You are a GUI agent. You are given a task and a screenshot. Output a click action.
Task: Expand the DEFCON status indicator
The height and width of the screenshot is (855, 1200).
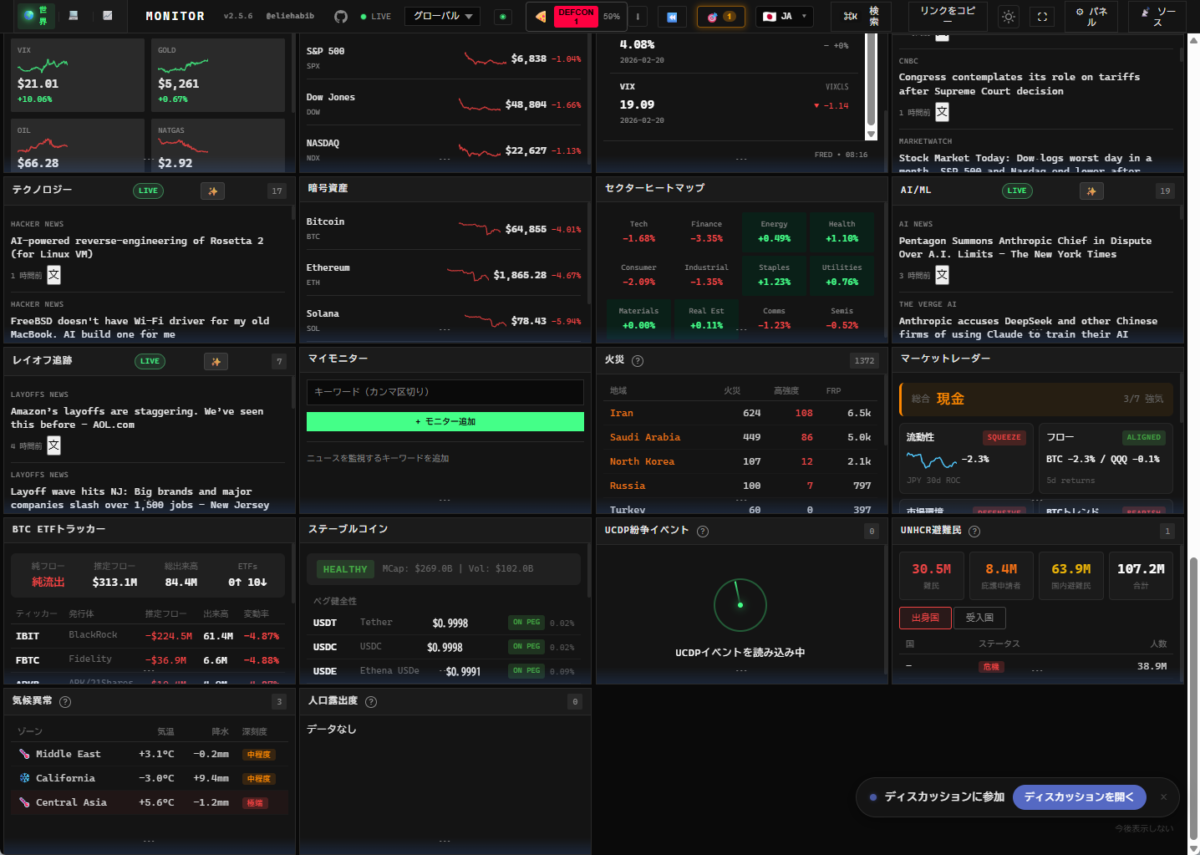575,17
